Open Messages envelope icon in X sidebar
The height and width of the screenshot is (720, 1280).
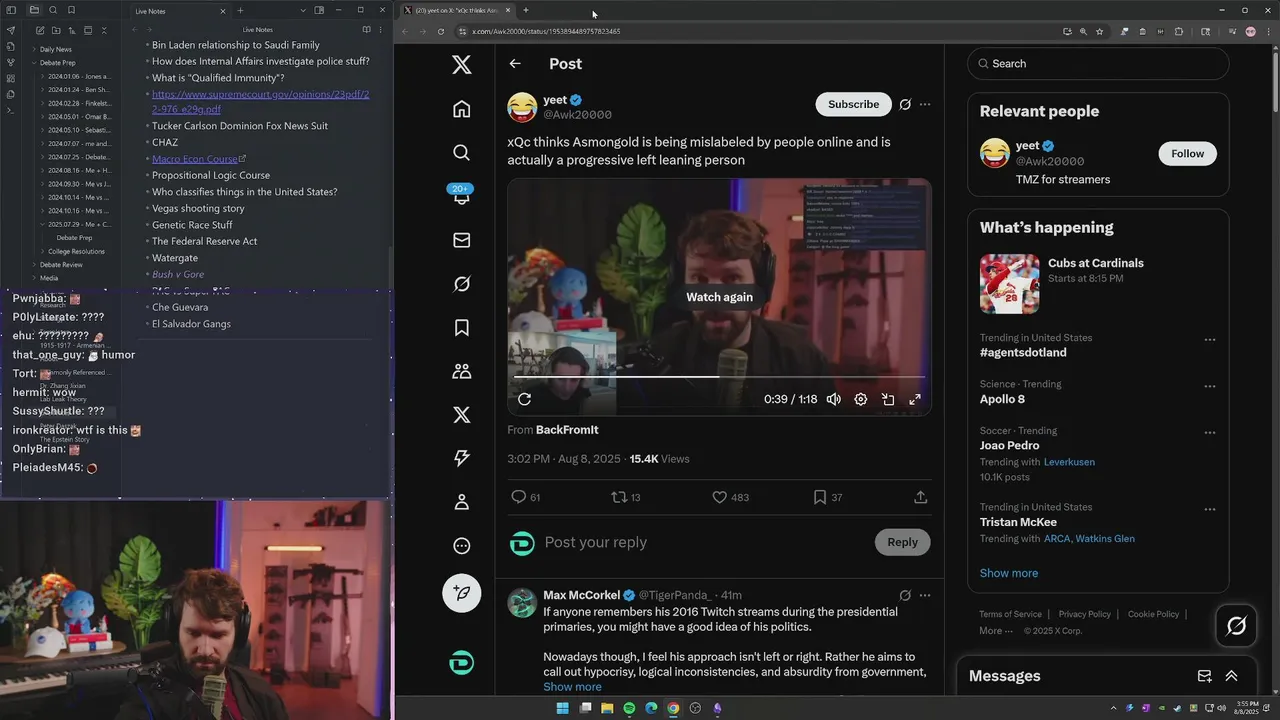[x=461, y=240]
